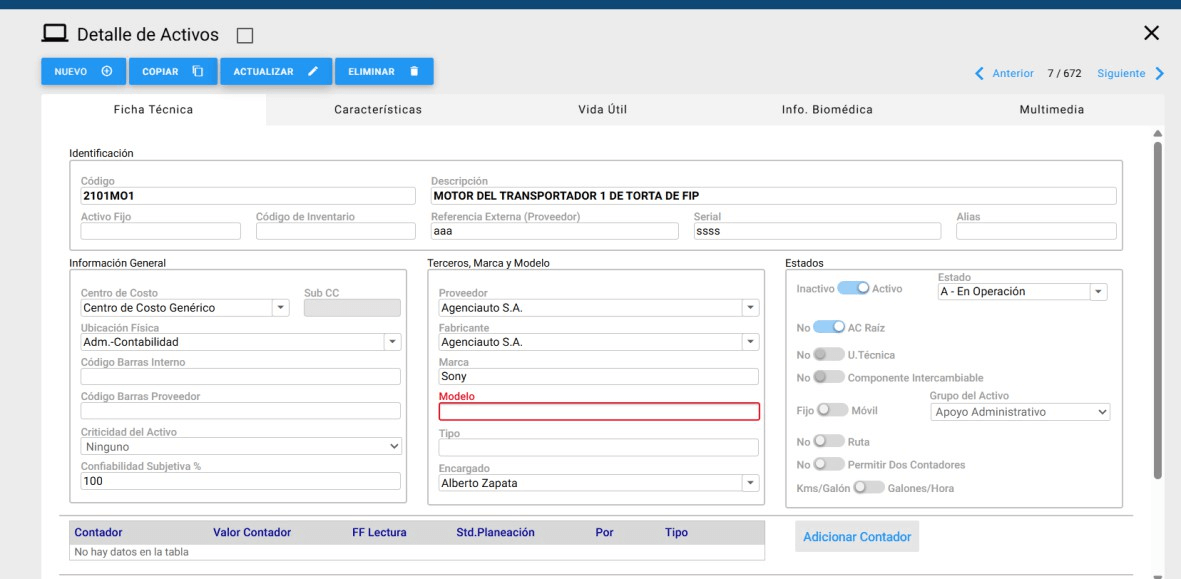This screenshot has width=1181, height=579.
Task: Click the pencil icon on ACTUALIZAR button
Action: (x=313, y=71)
